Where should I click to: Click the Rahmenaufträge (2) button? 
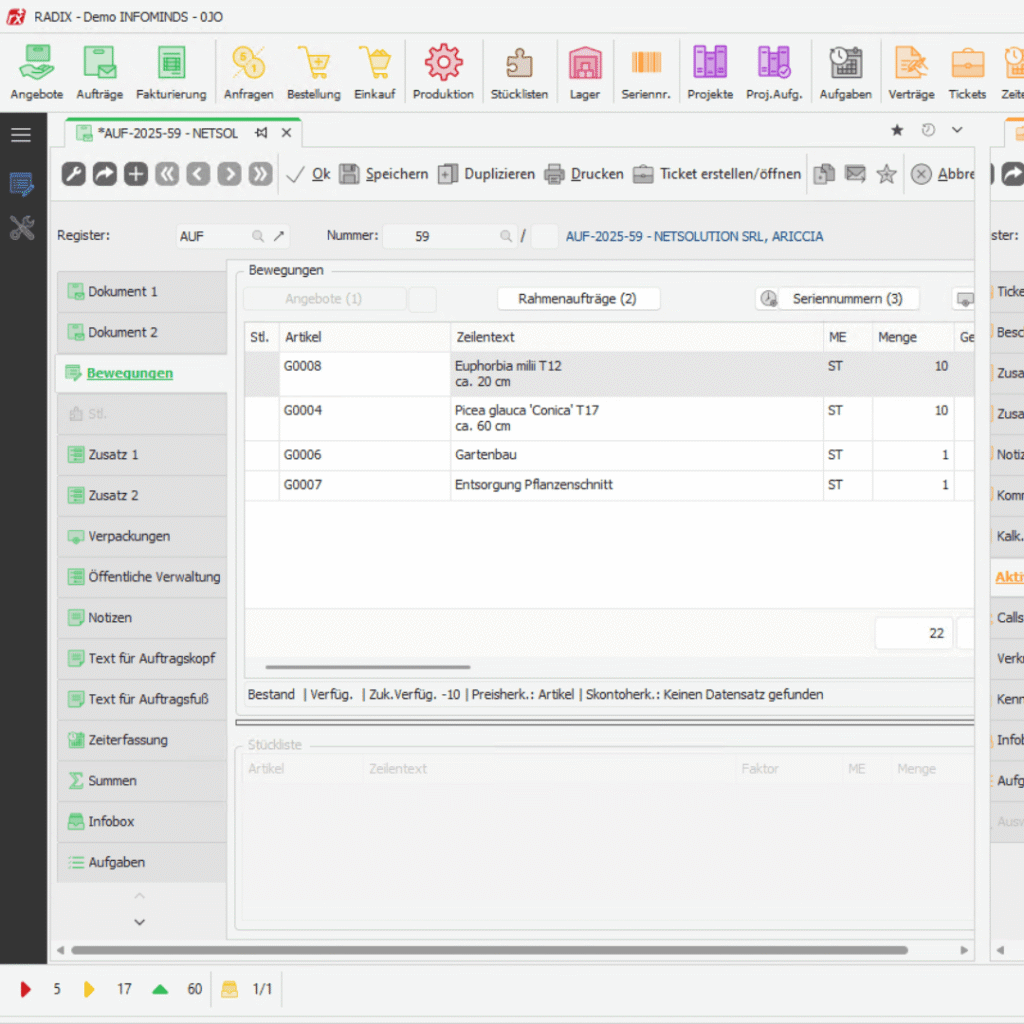click(578, 298)
